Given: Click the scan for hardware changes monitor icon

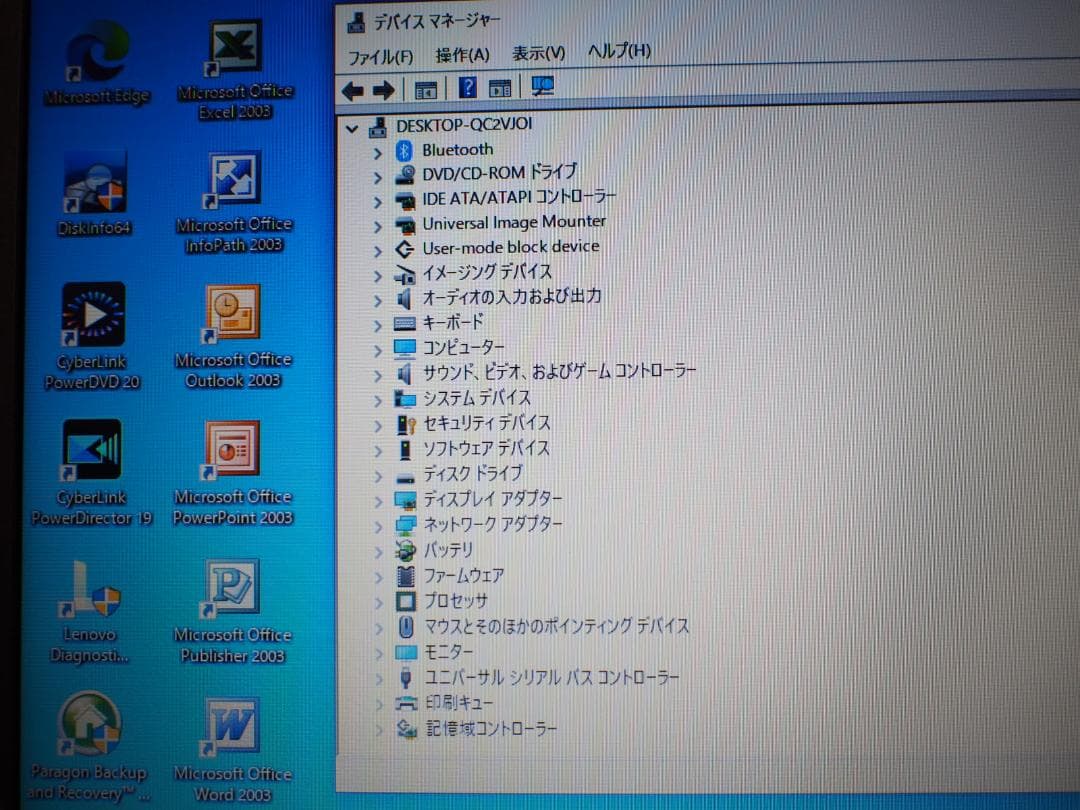Looking at the screenshot, I should click(543, 86).
